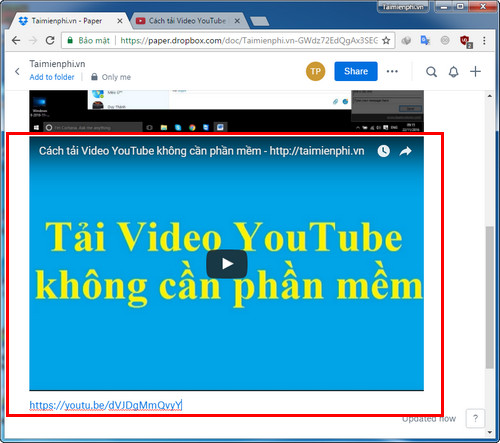This screenshot has width=500, height=443.
Task: Click Watch later clock on the video
Action: (383, 151)
